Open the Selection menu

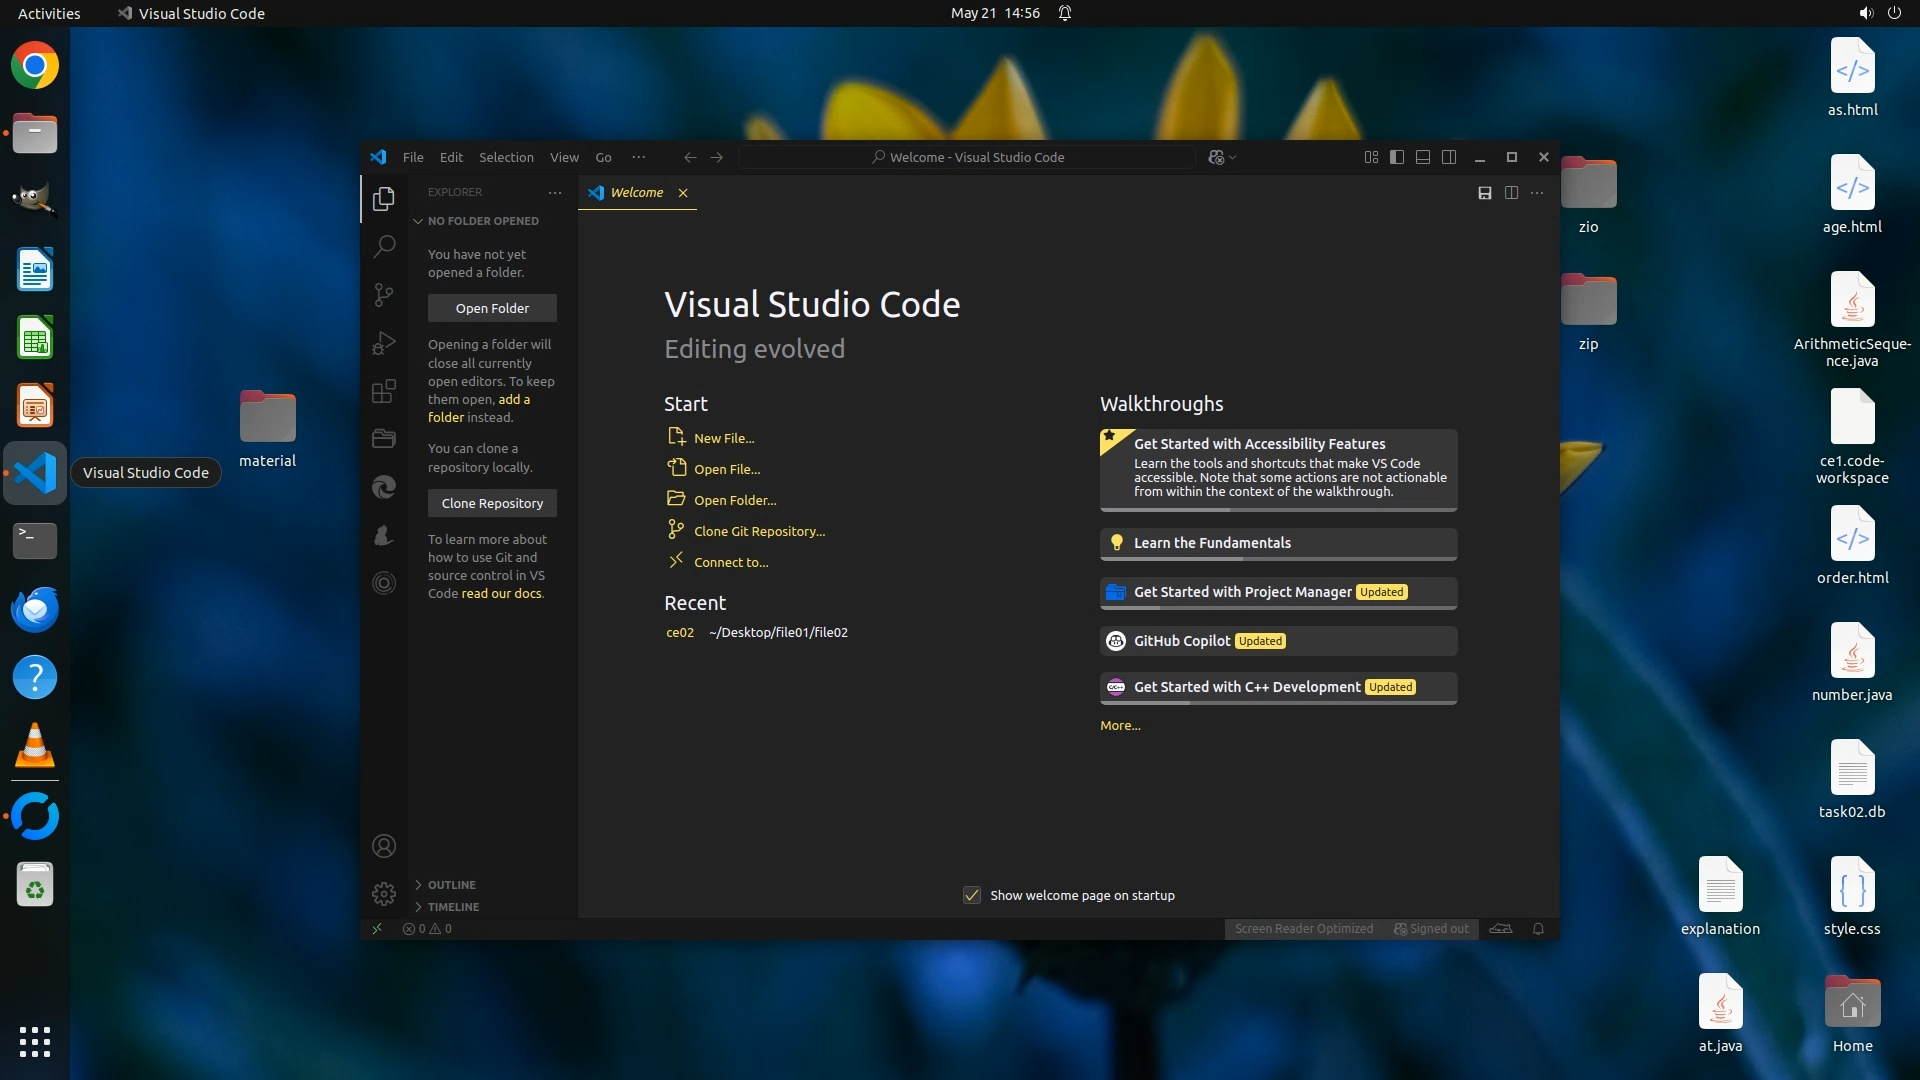pos(506,157)
